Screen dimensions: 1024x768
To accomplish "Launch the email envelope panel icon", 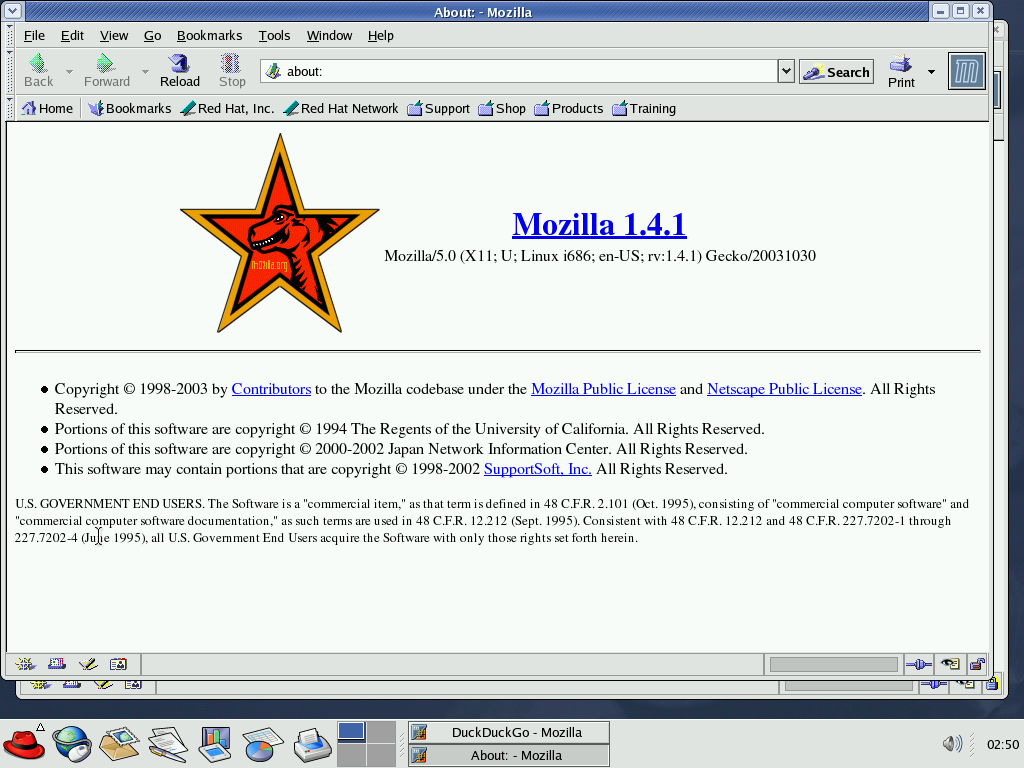I will pyautogui.click(x=120, y=744).
